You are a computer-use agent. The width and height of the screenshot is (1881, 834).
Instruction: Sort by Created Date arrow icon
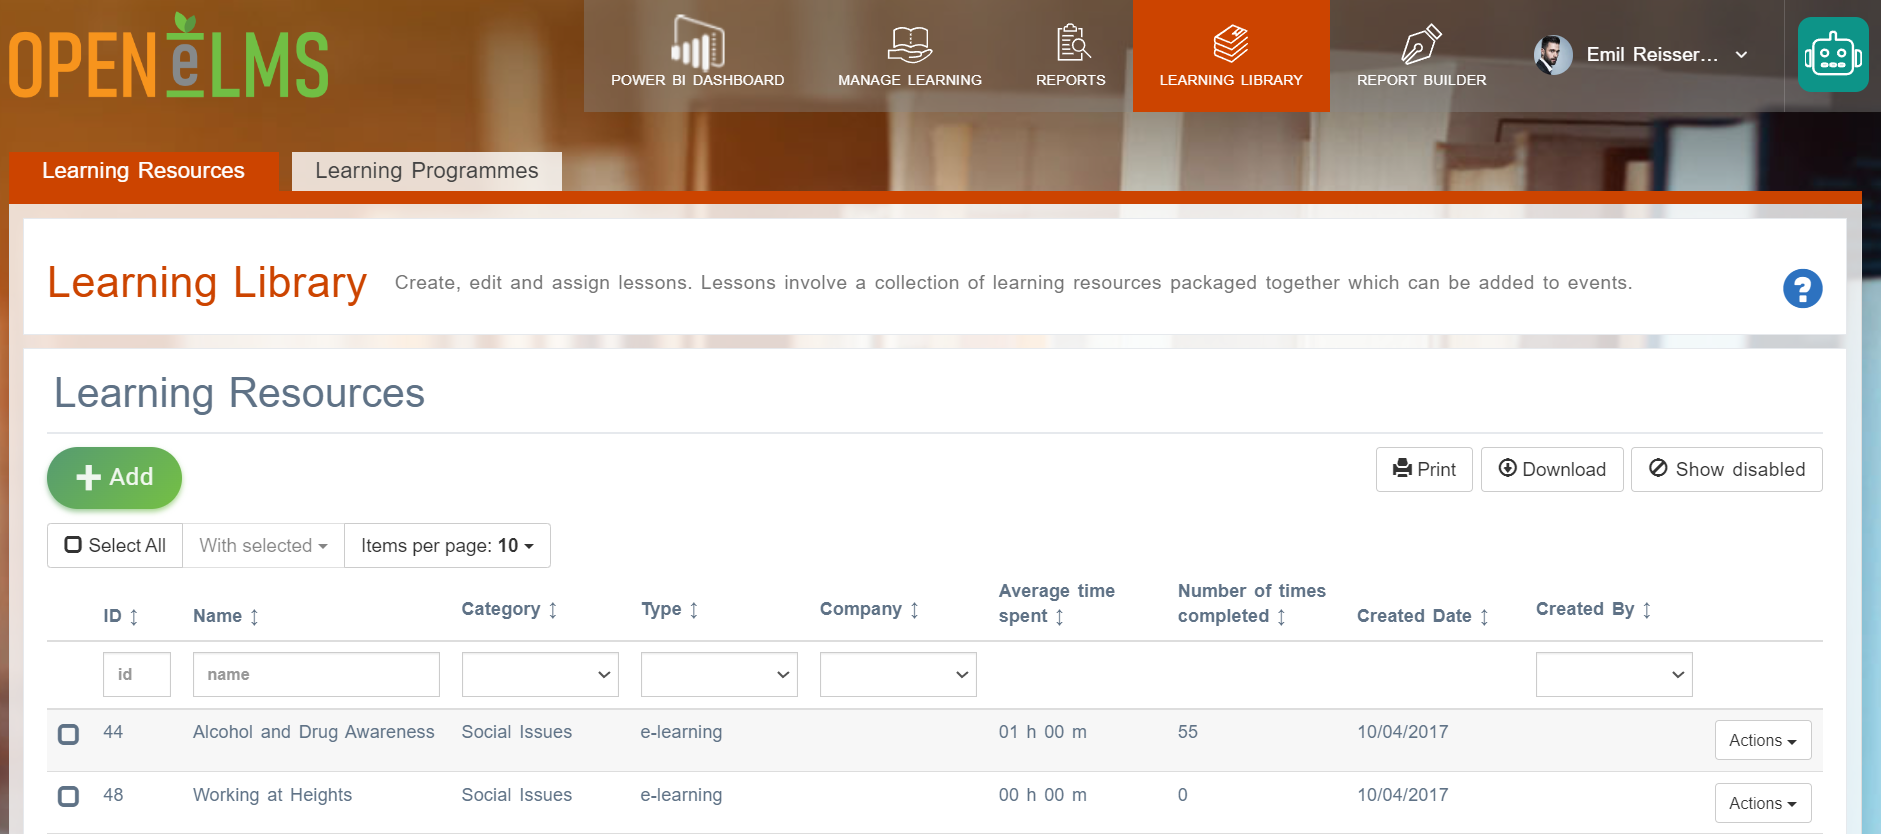click(x=1484, y=617)
